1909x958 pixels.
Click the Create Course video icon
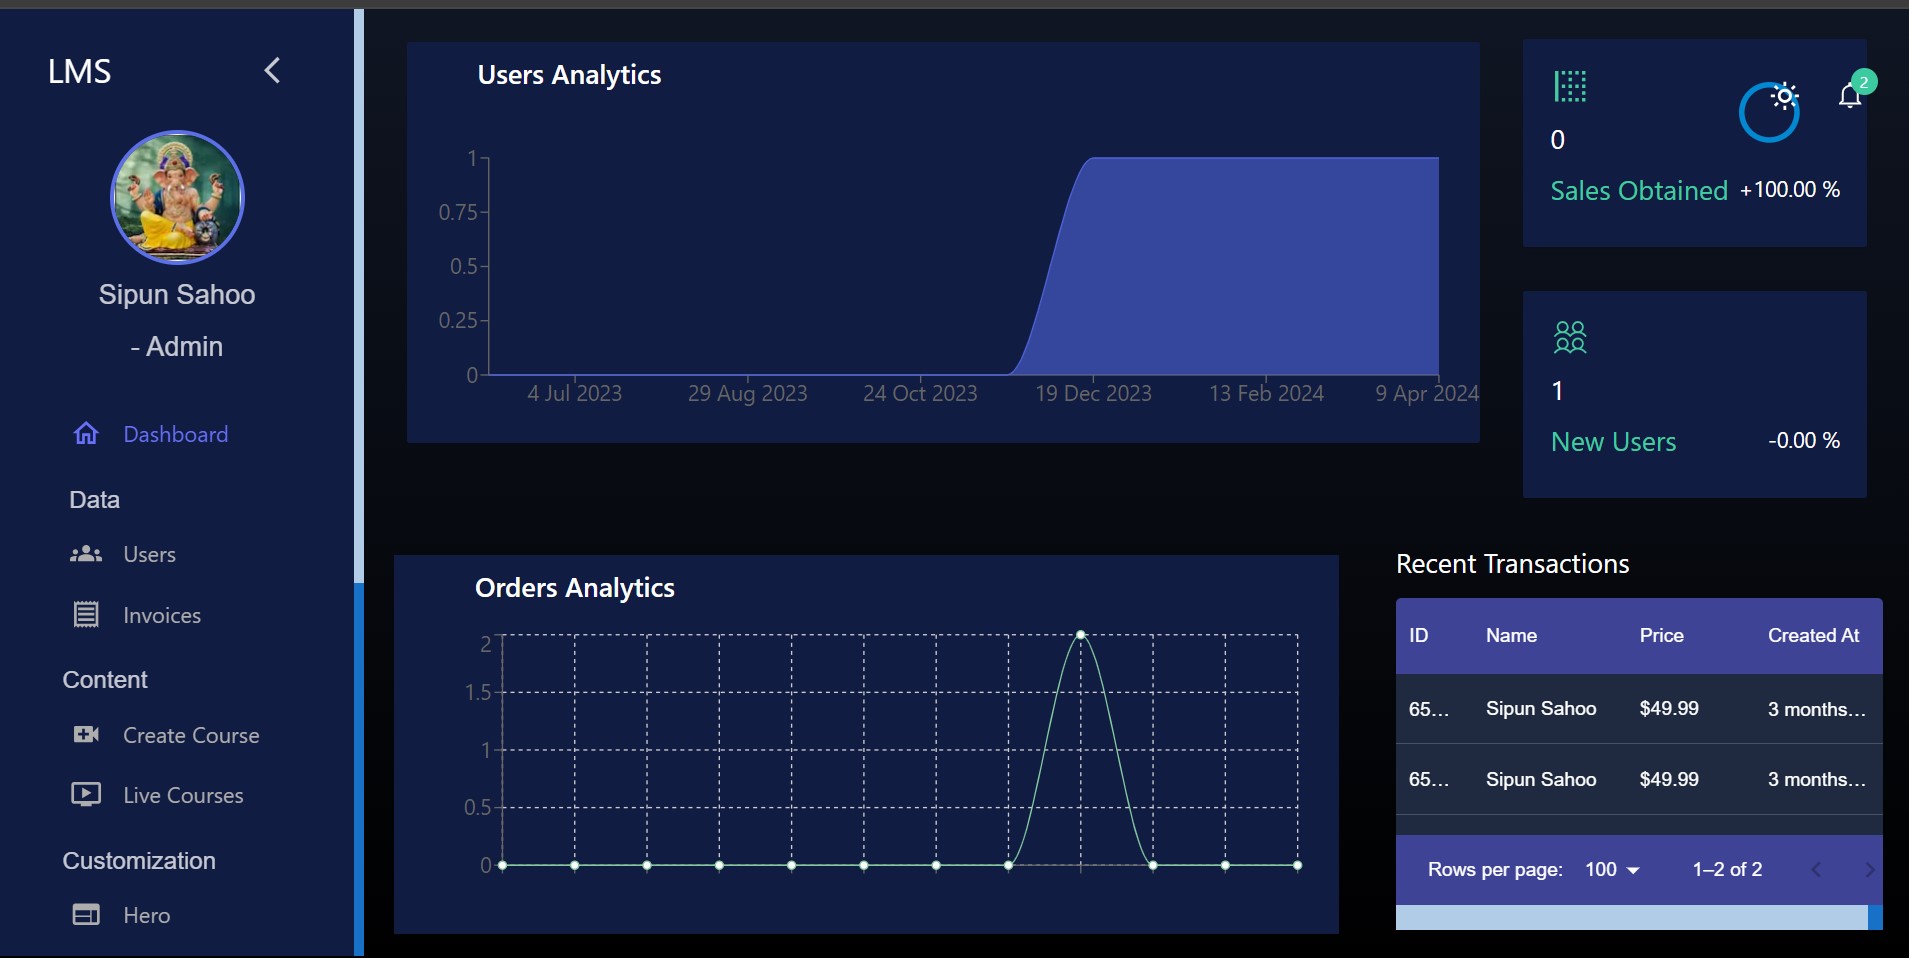click(86, 735)
